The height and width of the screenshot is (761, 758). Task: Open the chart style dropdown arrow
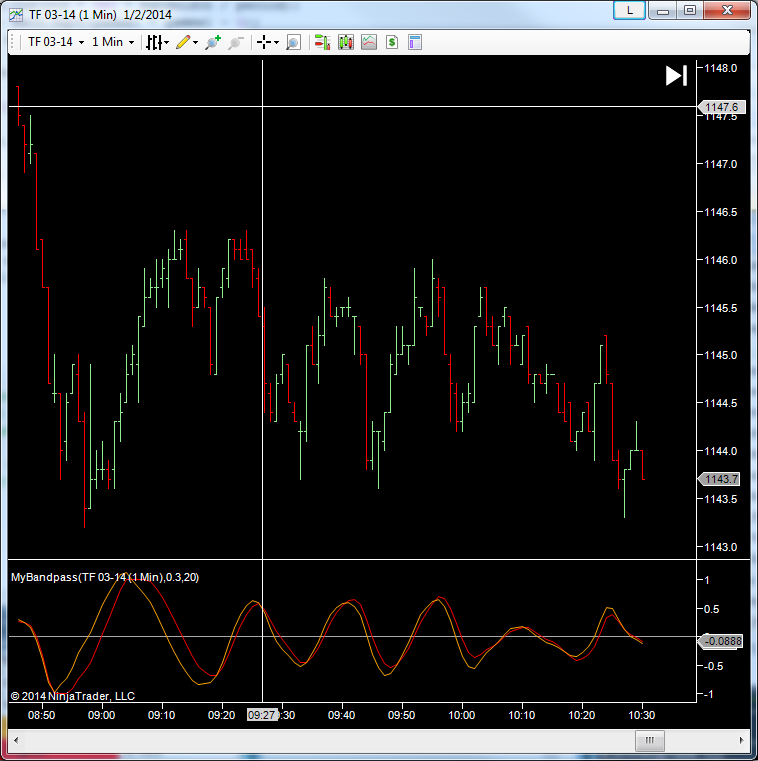click(166, 43)
